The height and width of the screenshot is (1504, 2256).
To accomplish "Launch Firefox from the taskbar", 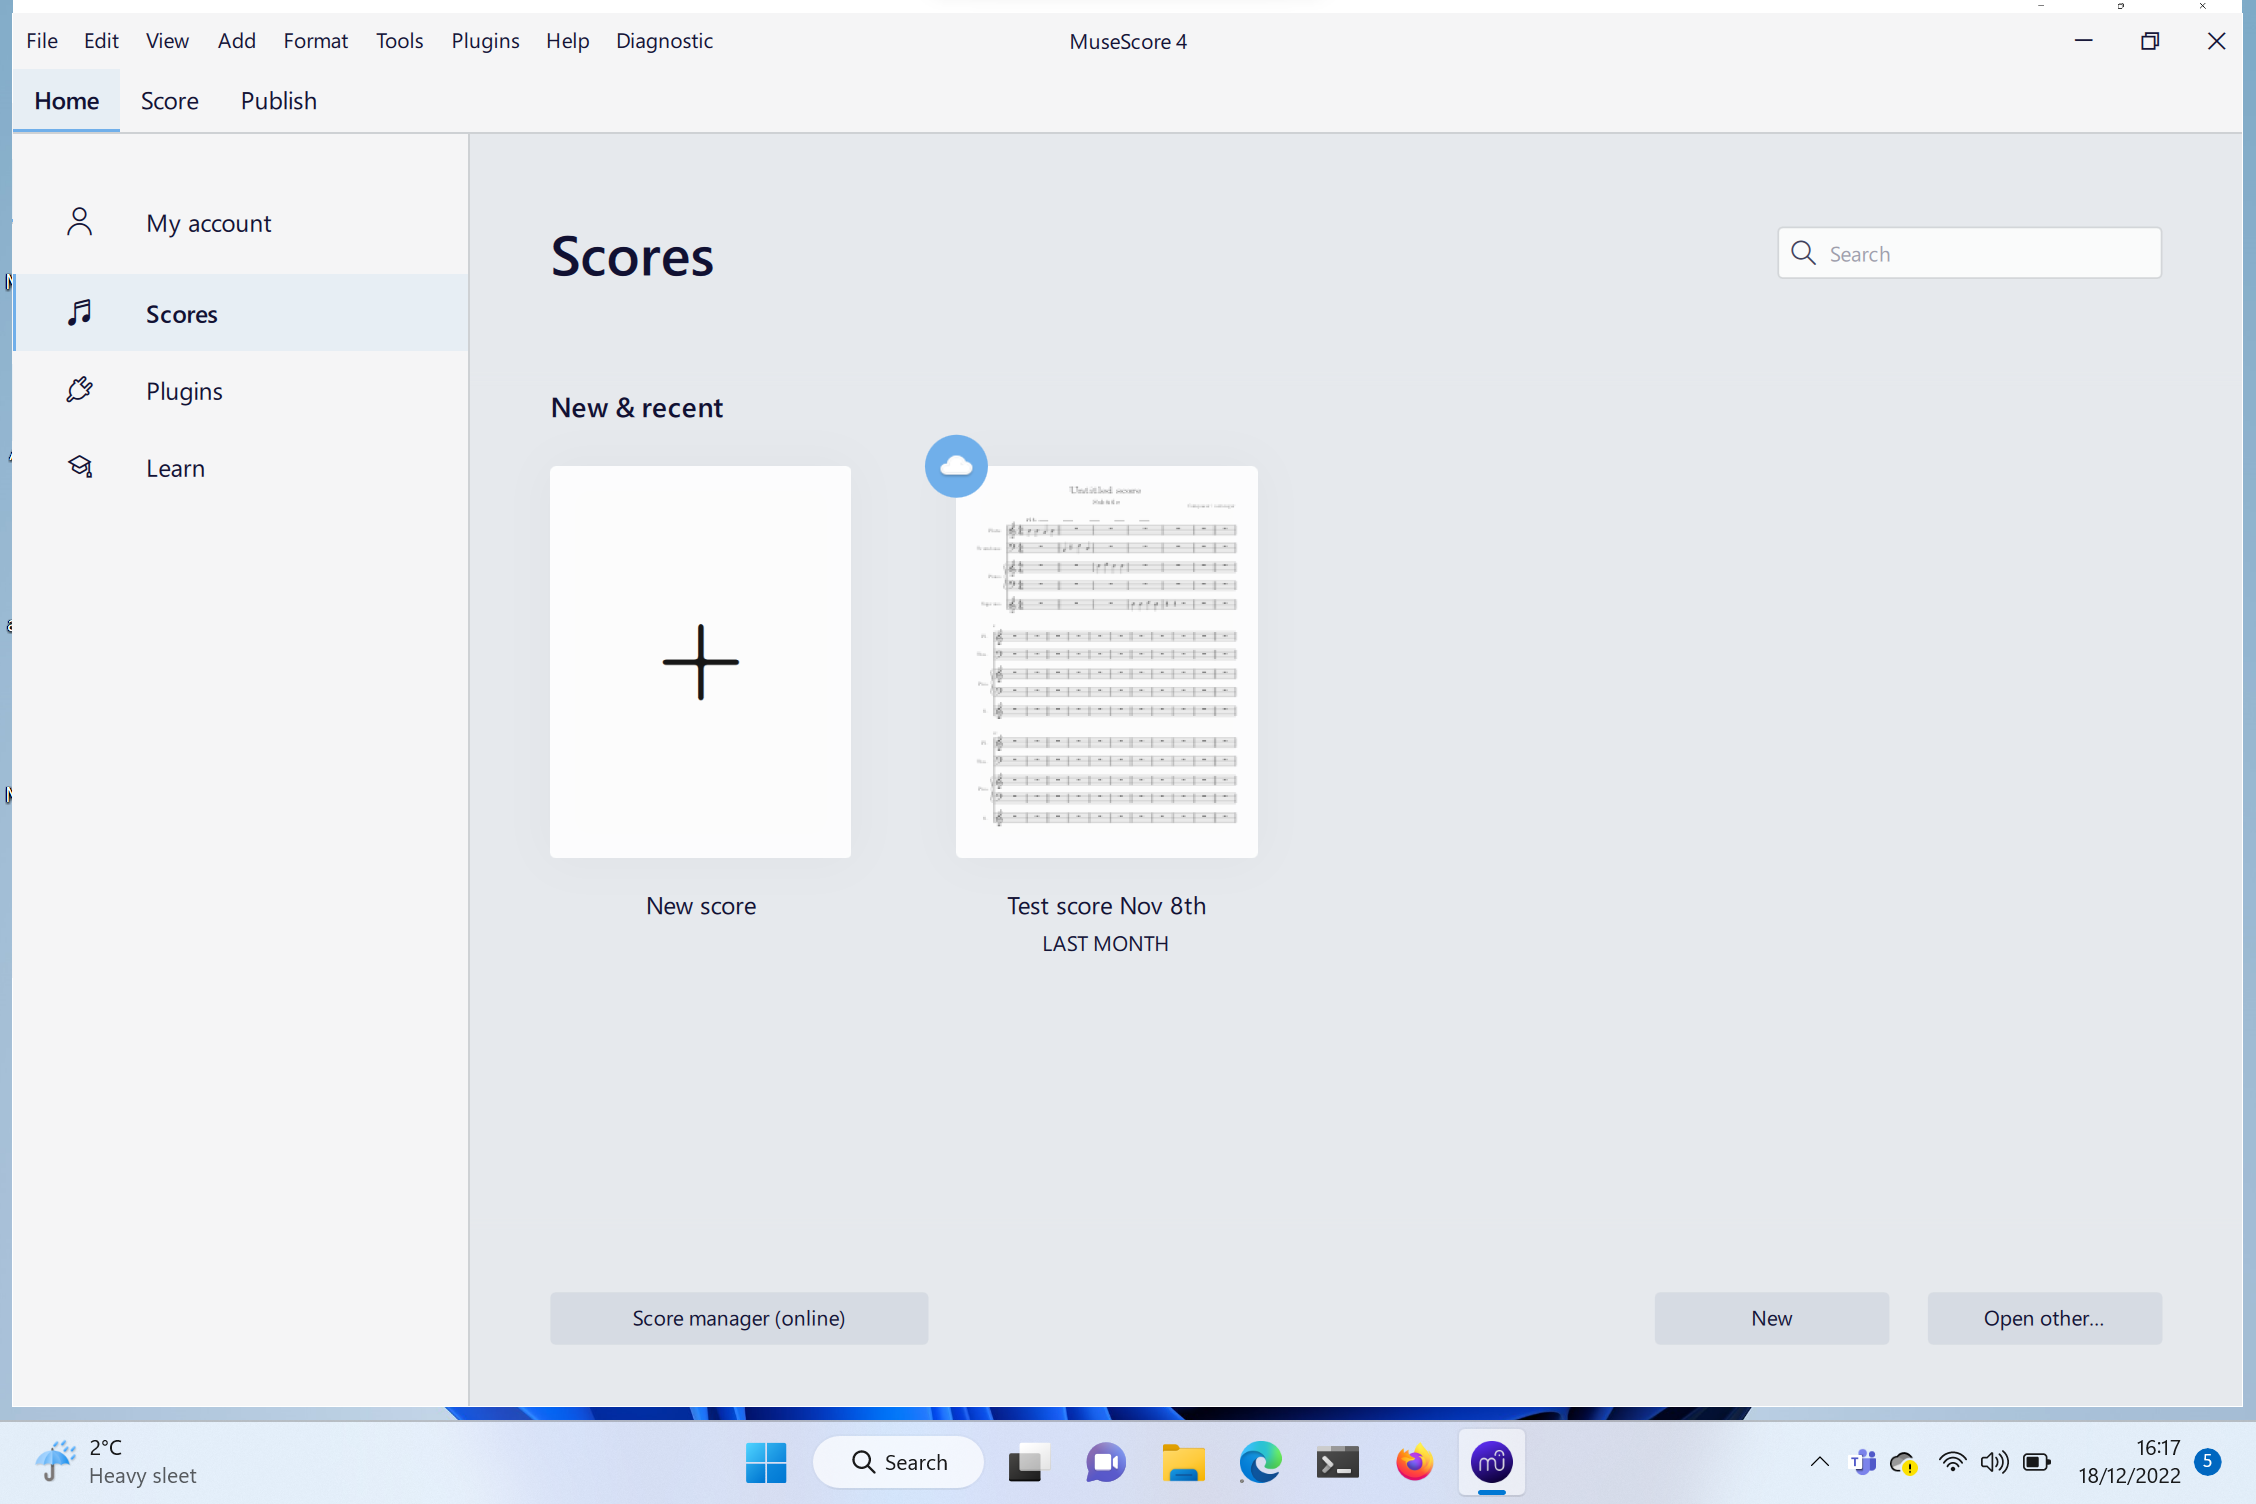I will click(x=1414, y=1462).
